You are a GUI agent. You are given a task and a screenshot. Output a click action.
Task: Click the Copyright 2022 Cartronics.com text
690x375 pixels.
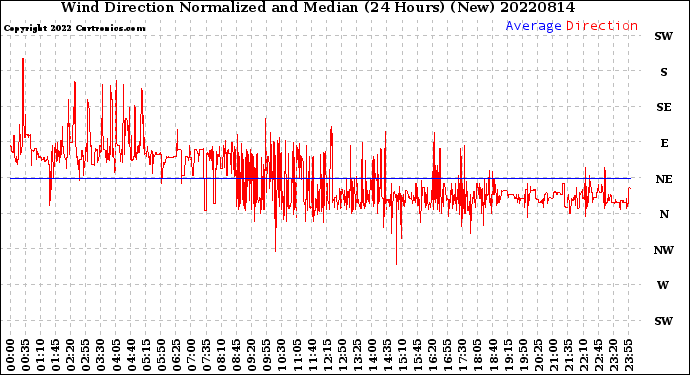point(74,28)
